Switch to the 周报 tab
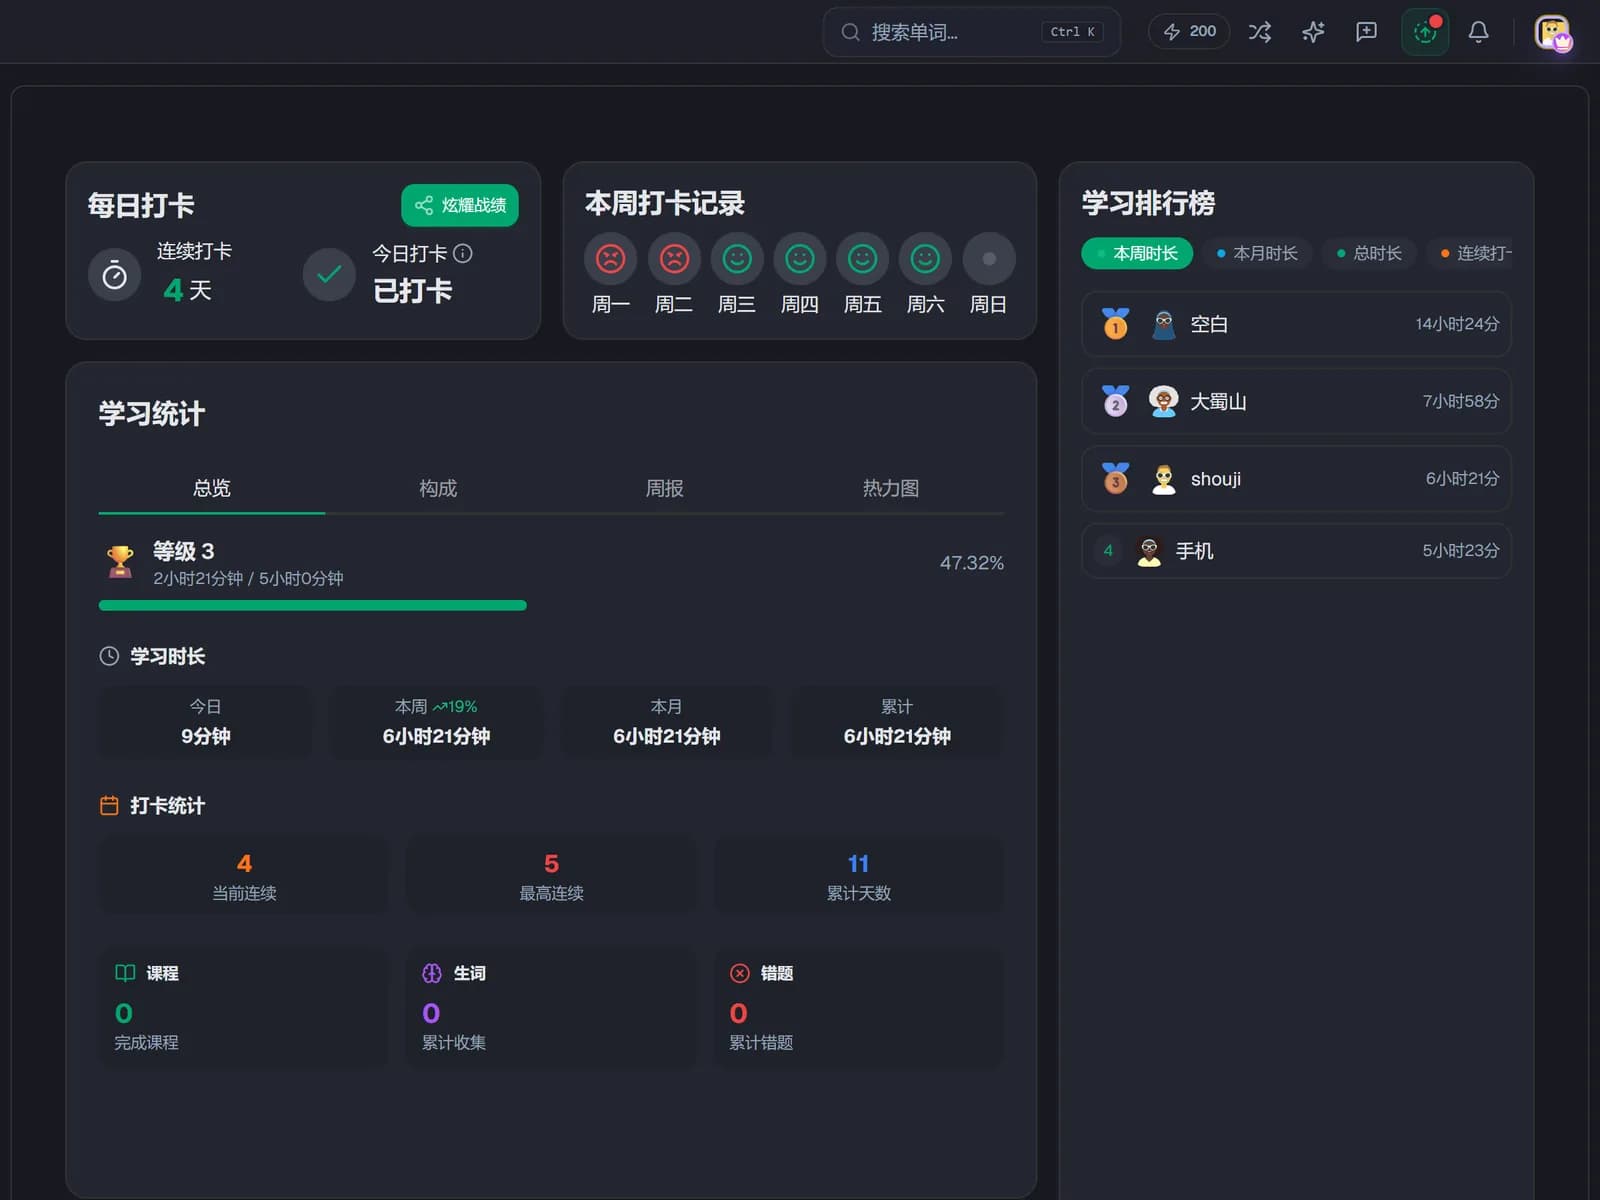Image resolution: width=1600 pixels, height=1200 pixels. tap(664, 488)
